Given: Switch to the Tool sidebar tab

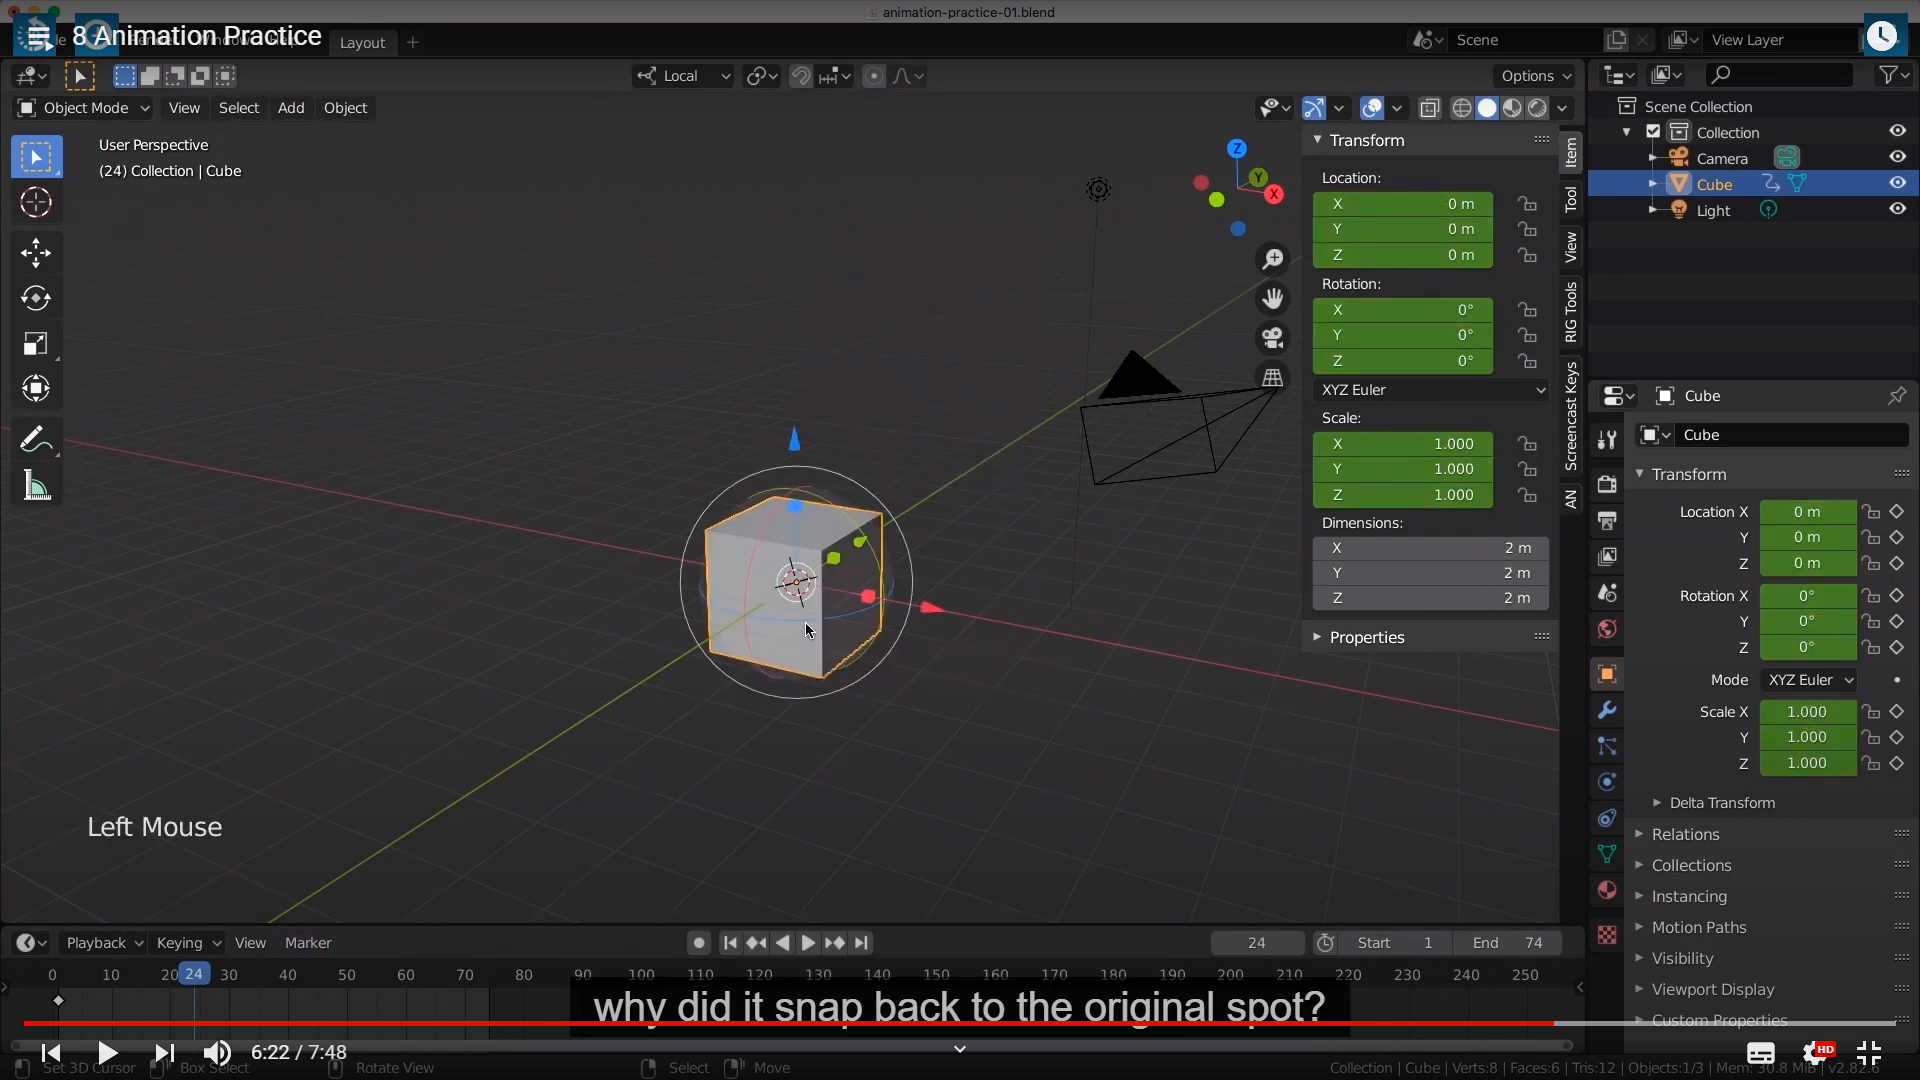Looking at the screenshot, I should pos(1571,199).
